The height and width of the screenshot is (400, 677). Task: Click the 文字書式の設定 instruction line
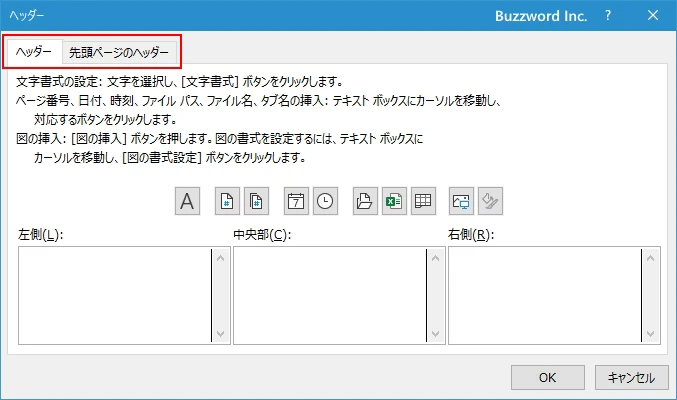point(180,81)
